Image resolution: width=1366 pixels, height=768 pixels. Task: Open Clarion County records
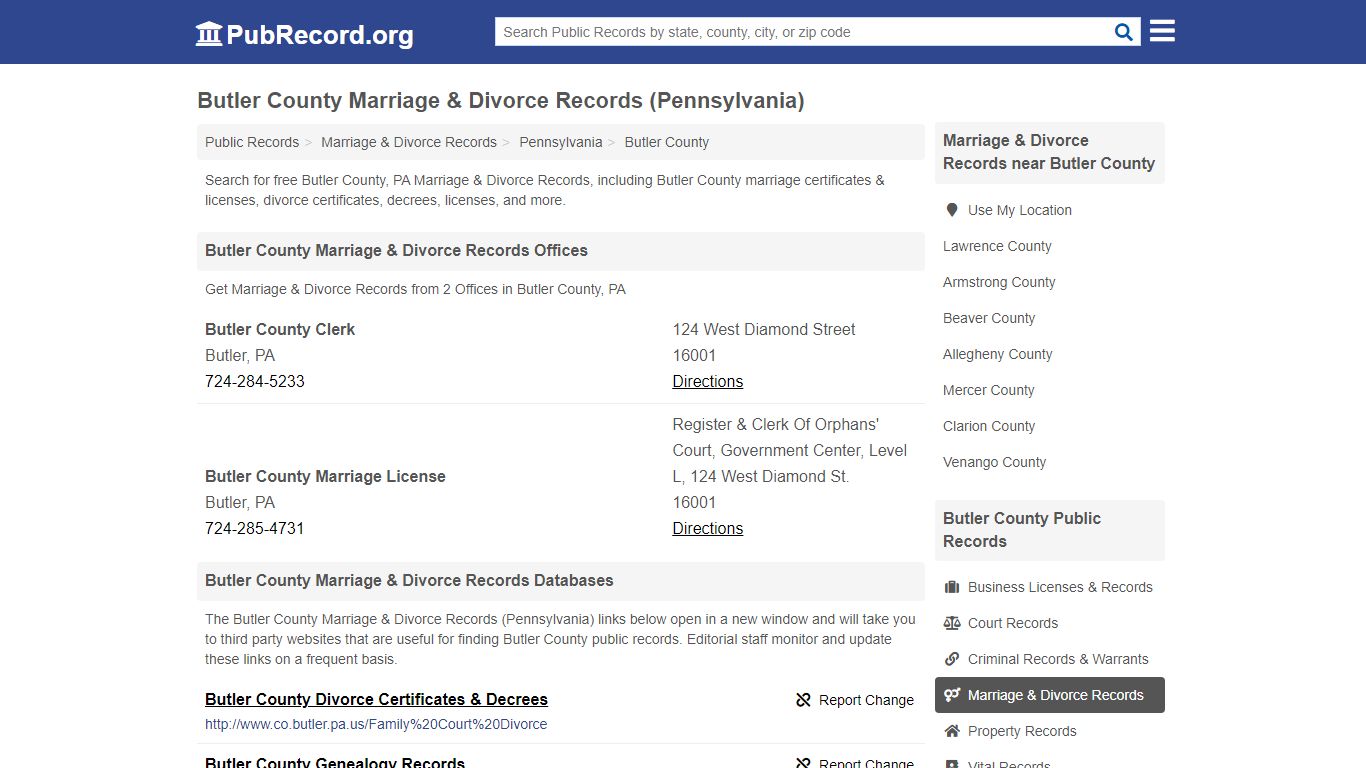coord(989,426)
